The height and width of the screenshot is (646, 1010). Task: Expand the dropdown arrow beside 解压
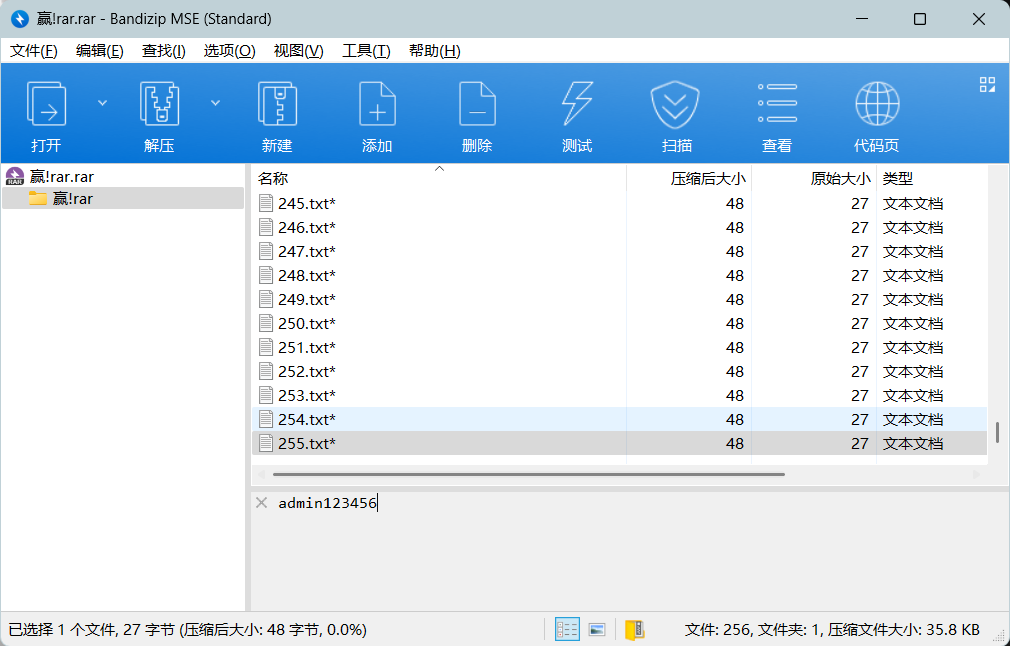[215, 102]
